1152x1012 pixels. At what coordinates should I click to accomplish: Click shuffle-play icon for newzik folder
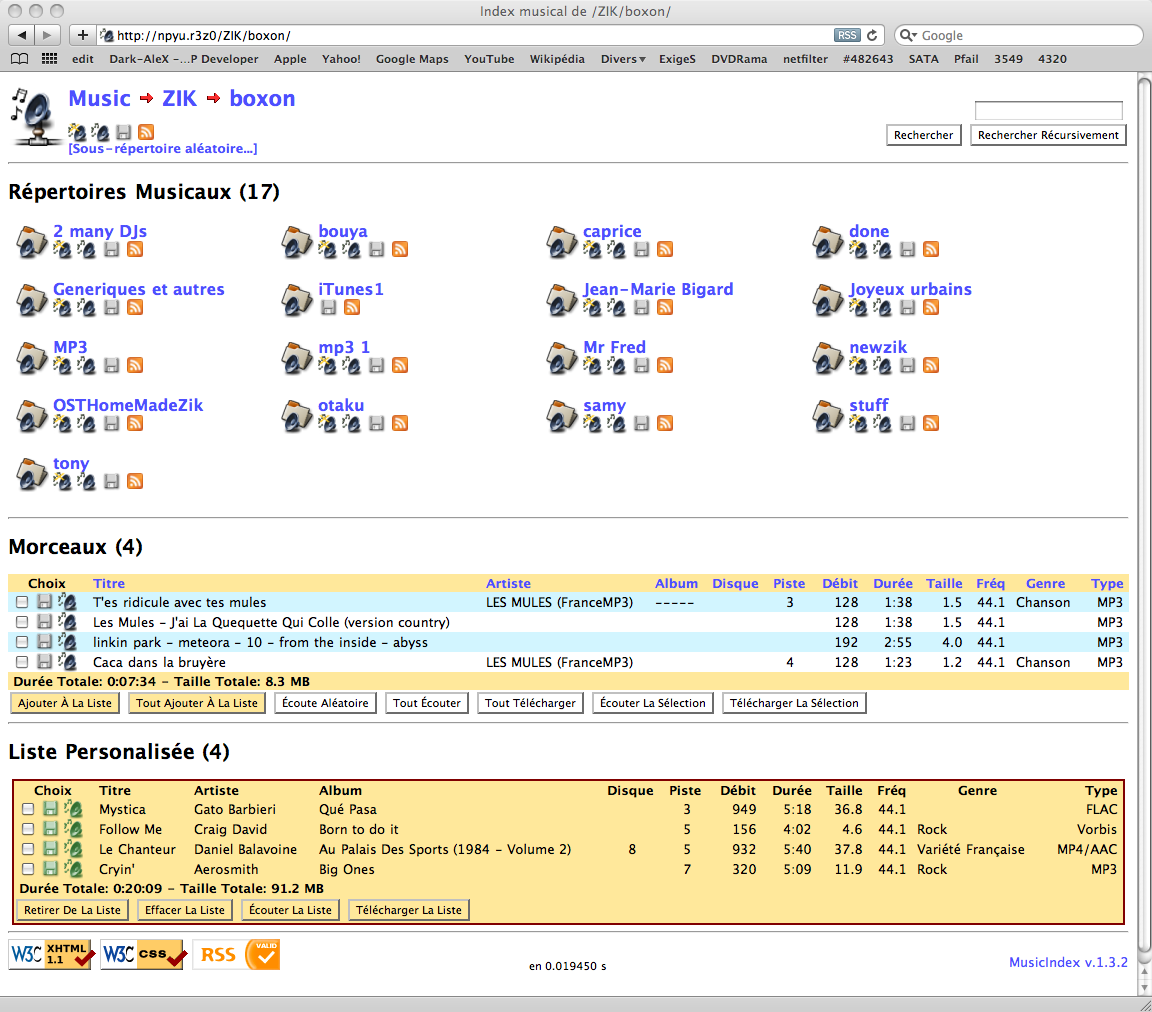(x=857, y=365)
